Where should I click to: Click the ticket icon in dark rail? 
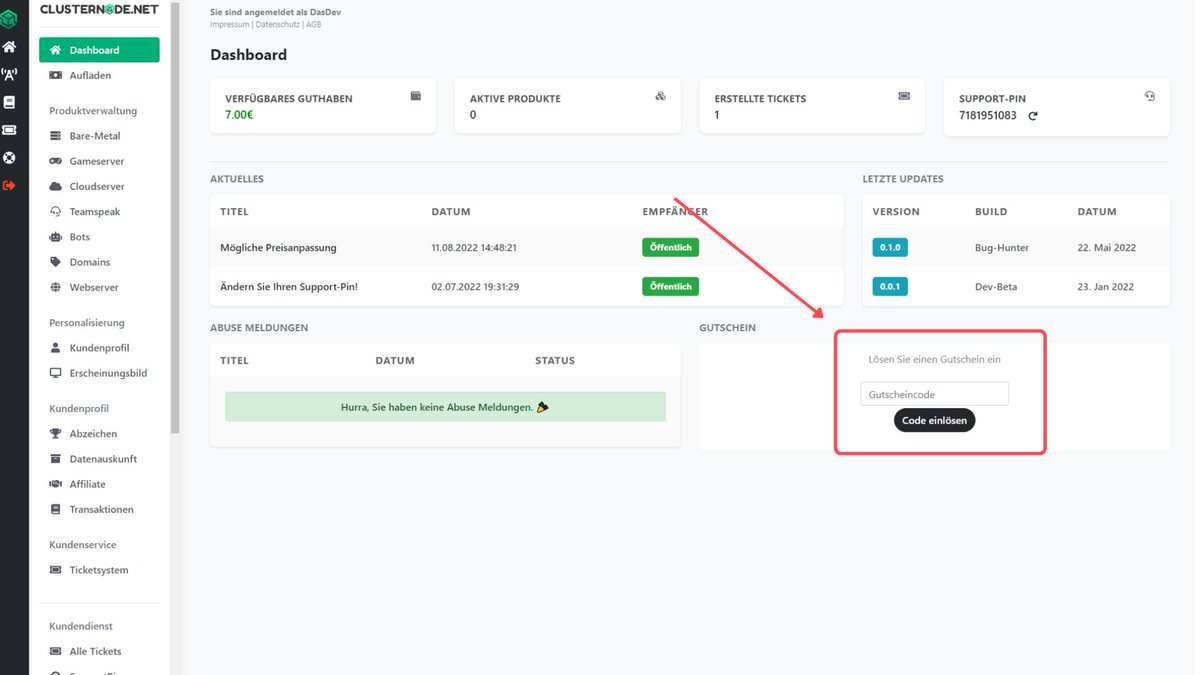pyautogui.click(x=9, y=129)
